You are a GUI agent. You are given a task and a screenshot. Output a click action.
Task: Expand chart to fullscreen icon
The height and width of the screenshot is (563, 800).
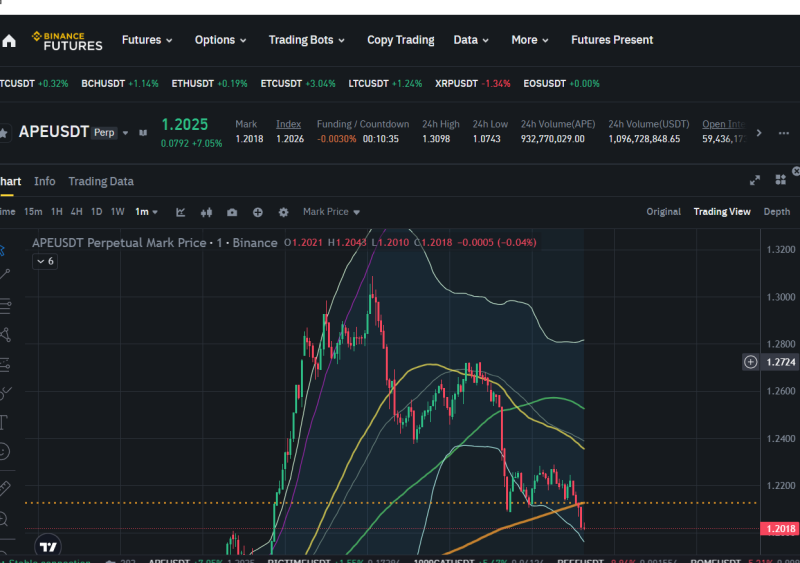755,180
